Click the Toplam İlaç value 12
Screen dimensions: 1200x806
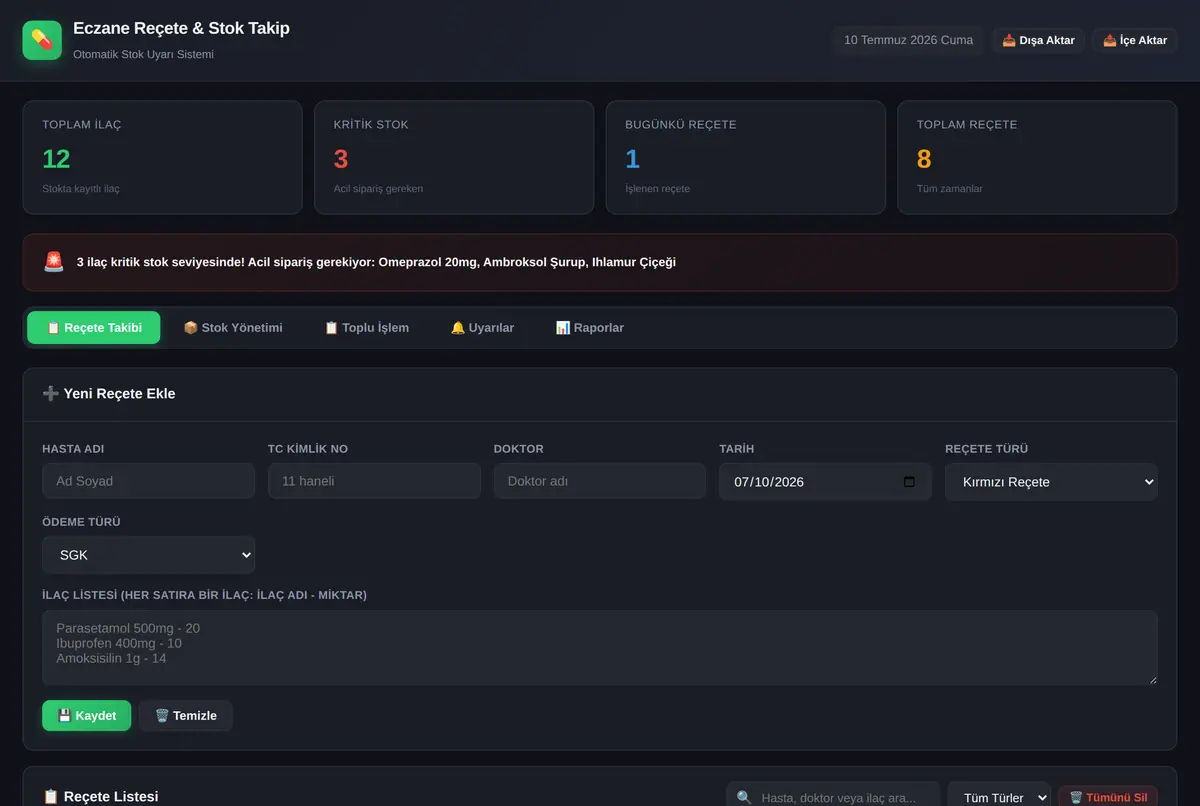coord(56,159)
